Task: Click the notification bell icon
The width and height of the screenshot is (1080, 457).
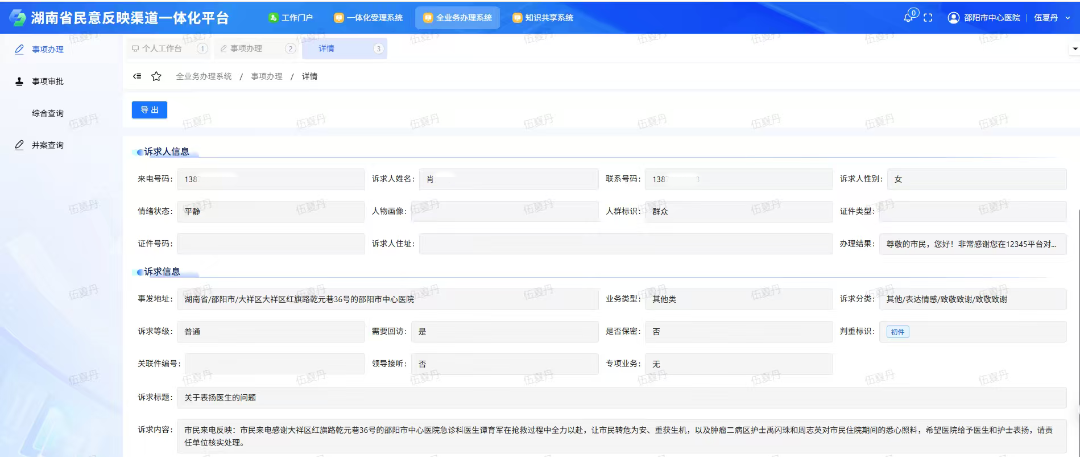Action: pyautogui.click(x=908, y=17)
